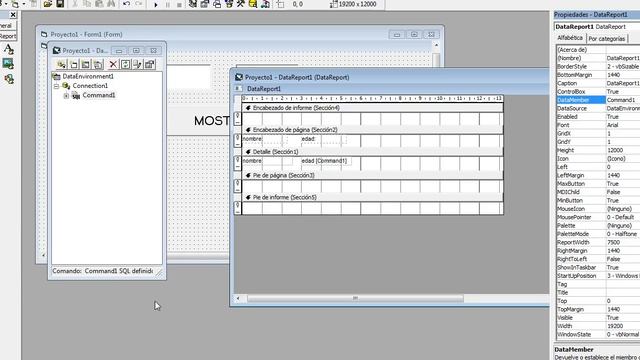Open the Data View window icon
Viewport: 640px width, 360px height.
coord(253,4)
